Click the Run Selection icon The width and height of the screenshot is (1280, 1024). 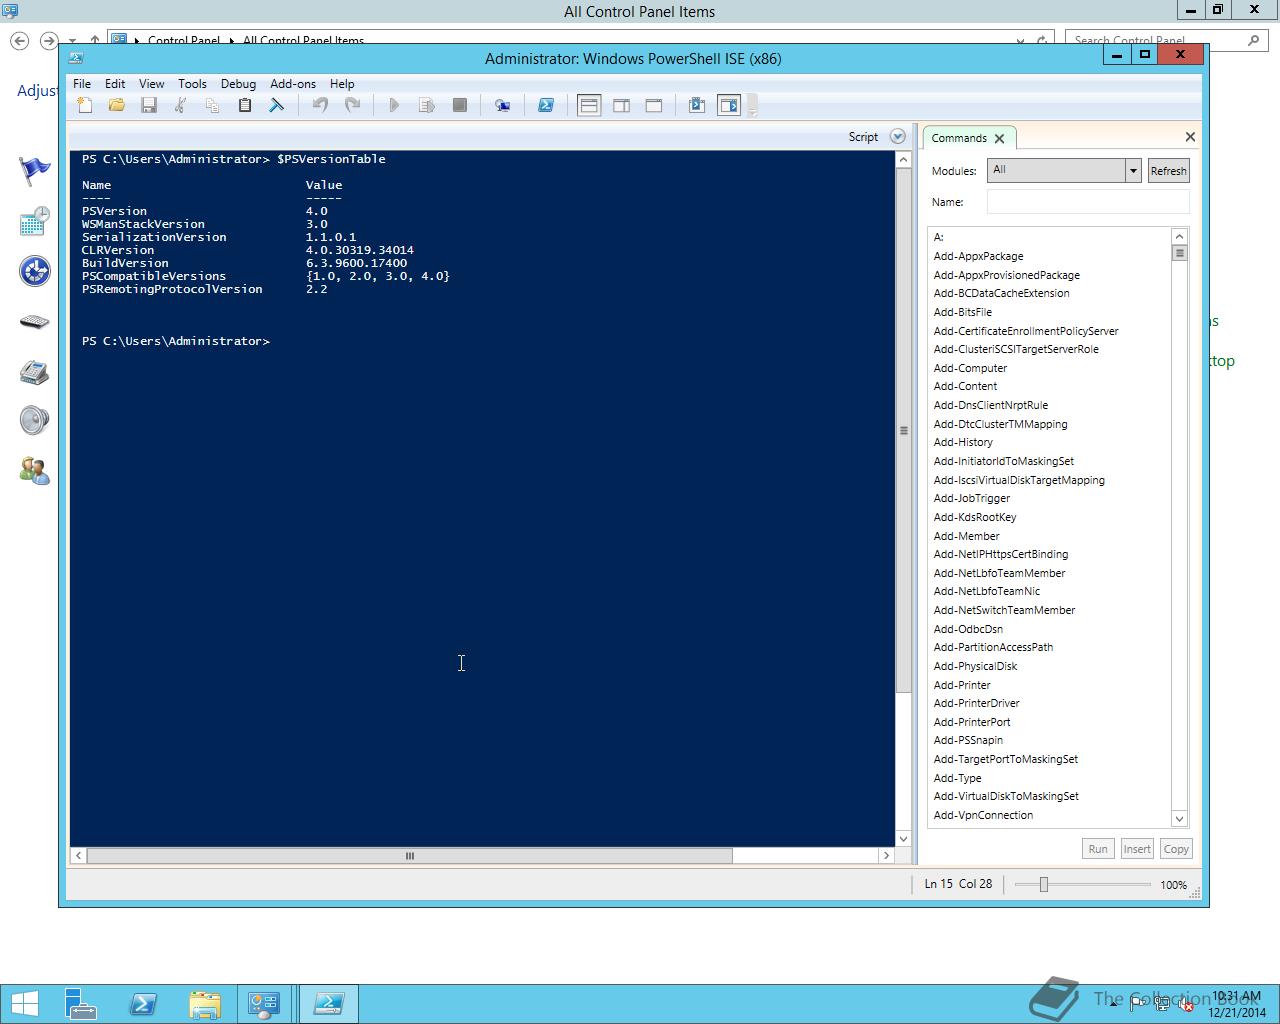pyautogui.click(x=427, y=105)
